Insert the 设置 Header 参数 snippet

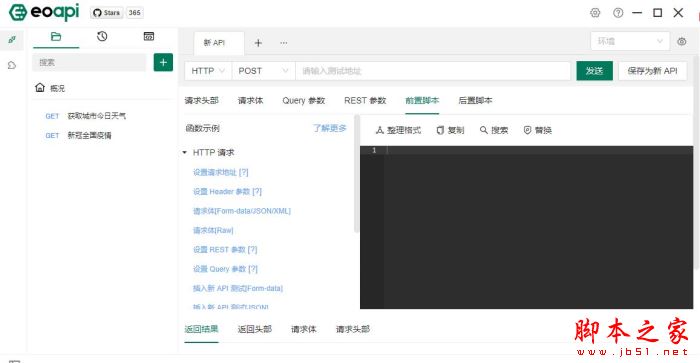tap(227, 192)
